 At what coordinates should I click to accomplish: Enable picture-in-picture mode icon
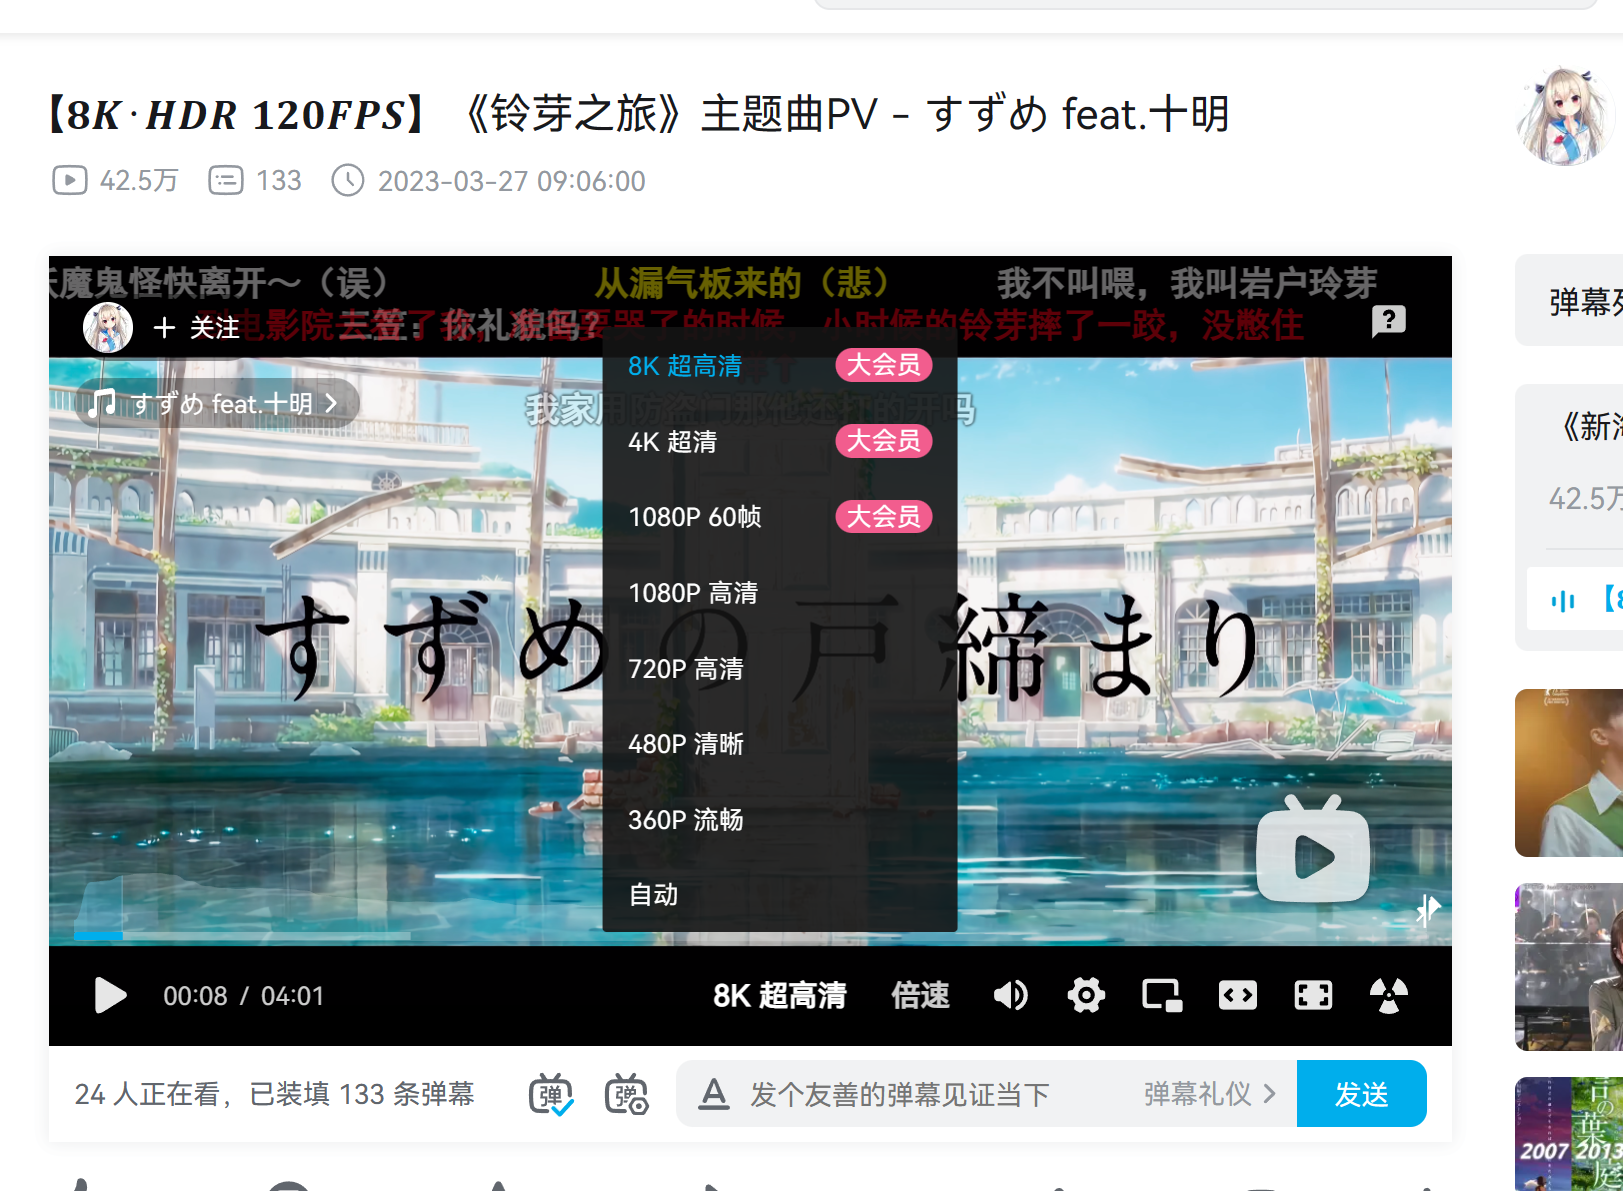(x=1162, y=995)
